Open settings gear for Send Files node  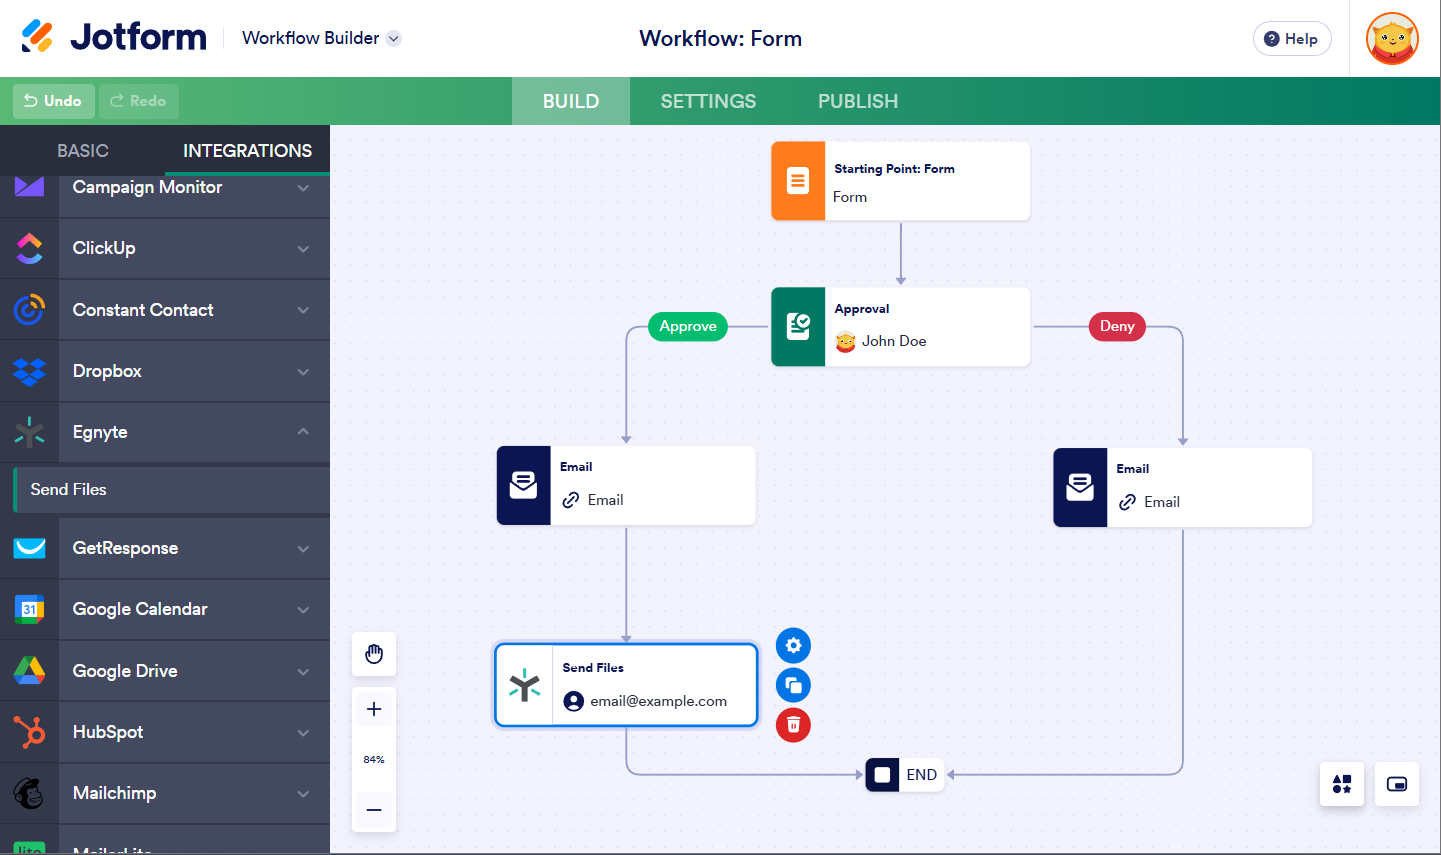click(793, 646)
